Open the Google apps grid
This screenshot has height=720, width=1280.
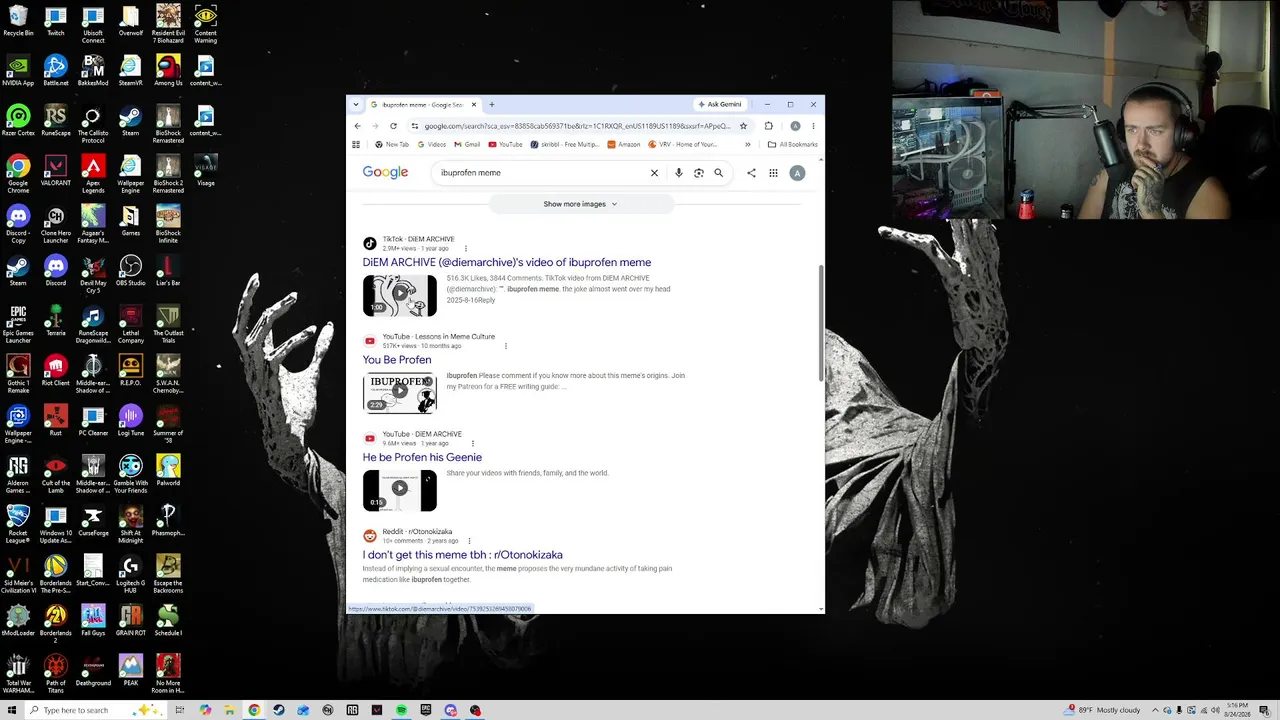(773, 173)
